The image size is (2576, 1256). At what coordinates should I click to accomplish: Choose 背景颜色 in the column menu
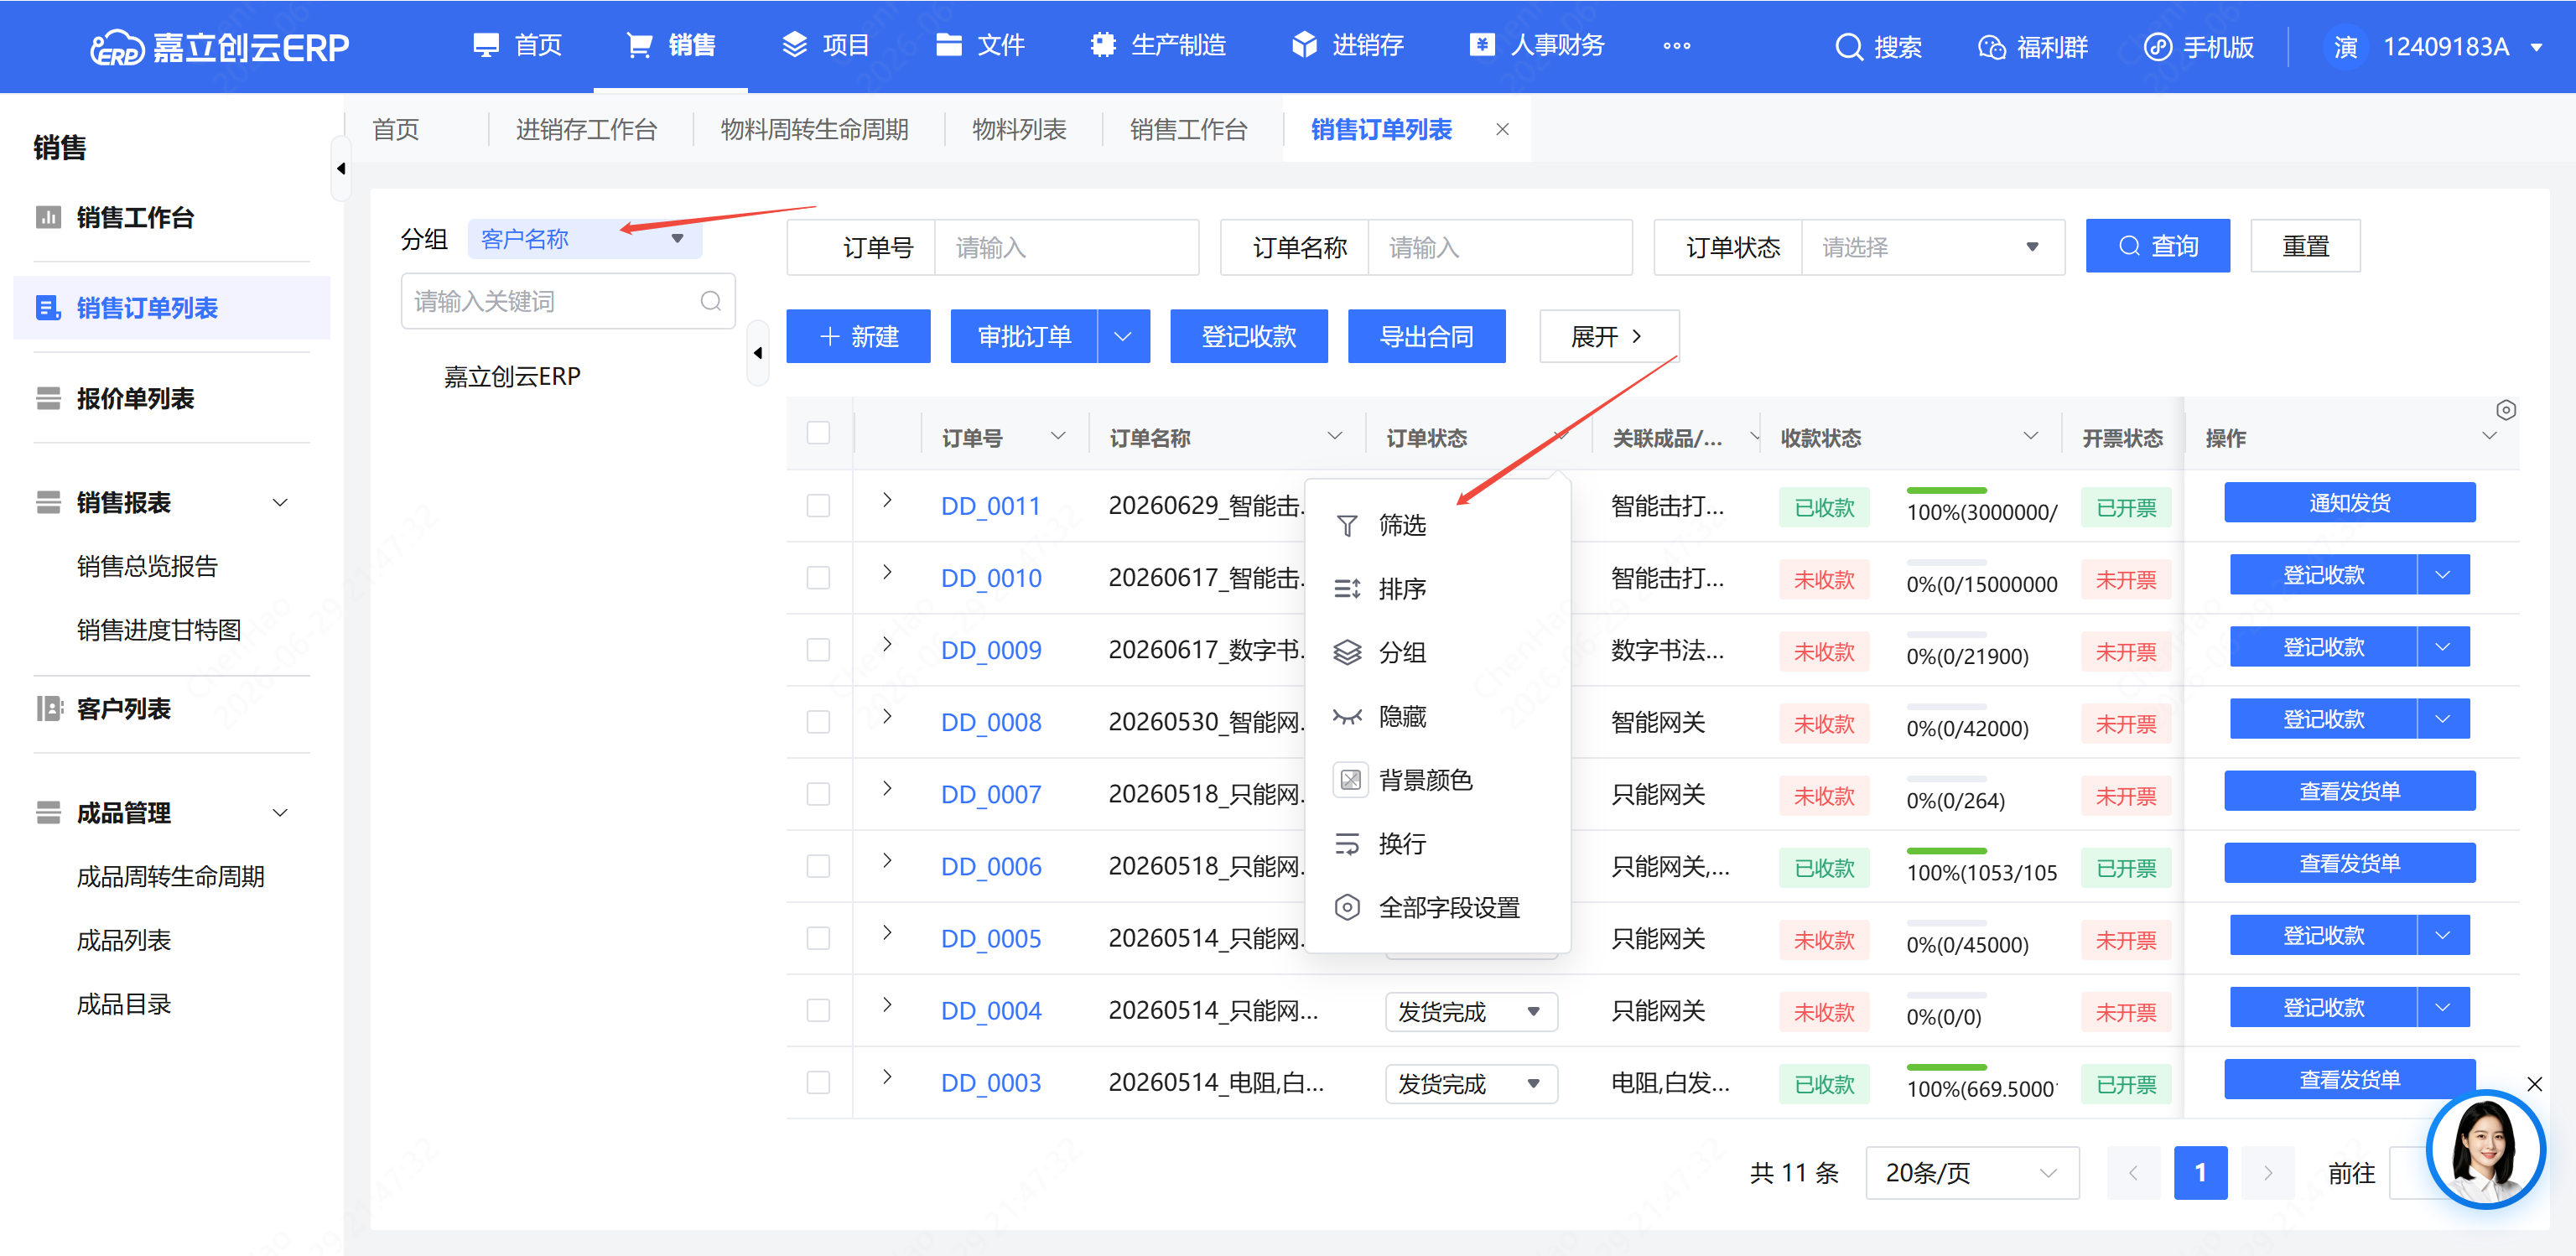[x=1437, y=780]
